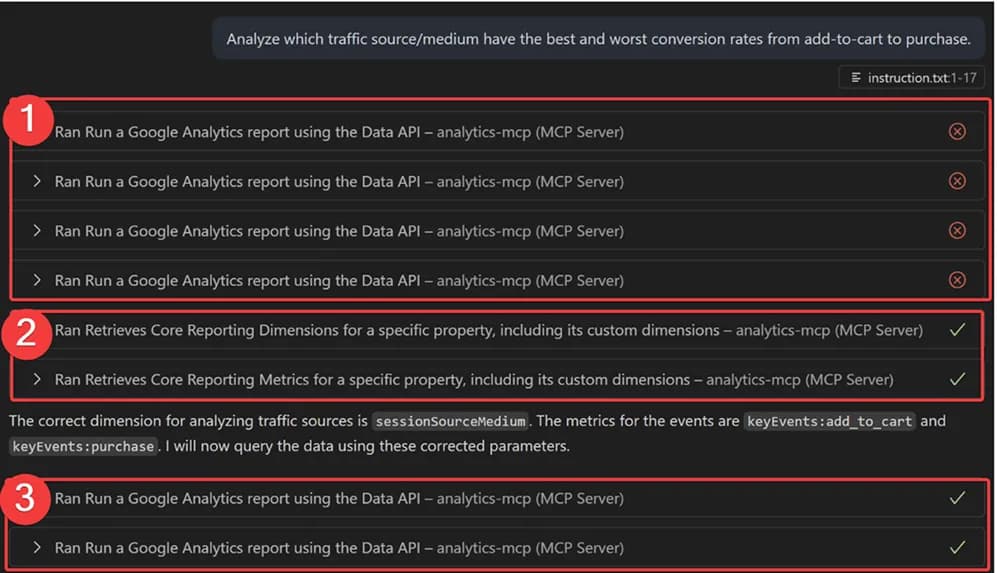The height and width of the screenshot is (573, 998).
Task: Click 'I will now query the data' sentence
Action: click(368, 446)
